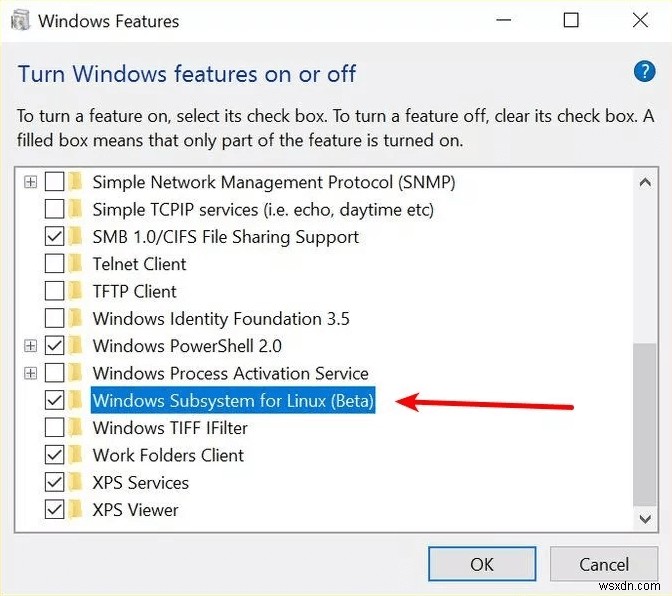
Task: Click the blue help question mark icon
Action: [x=644, y=72]
